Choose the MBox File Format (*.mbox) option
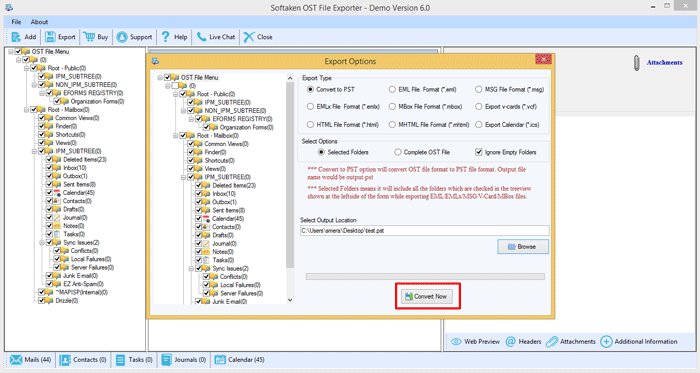This screenshot has height=373, width=700. click(392, 107)
